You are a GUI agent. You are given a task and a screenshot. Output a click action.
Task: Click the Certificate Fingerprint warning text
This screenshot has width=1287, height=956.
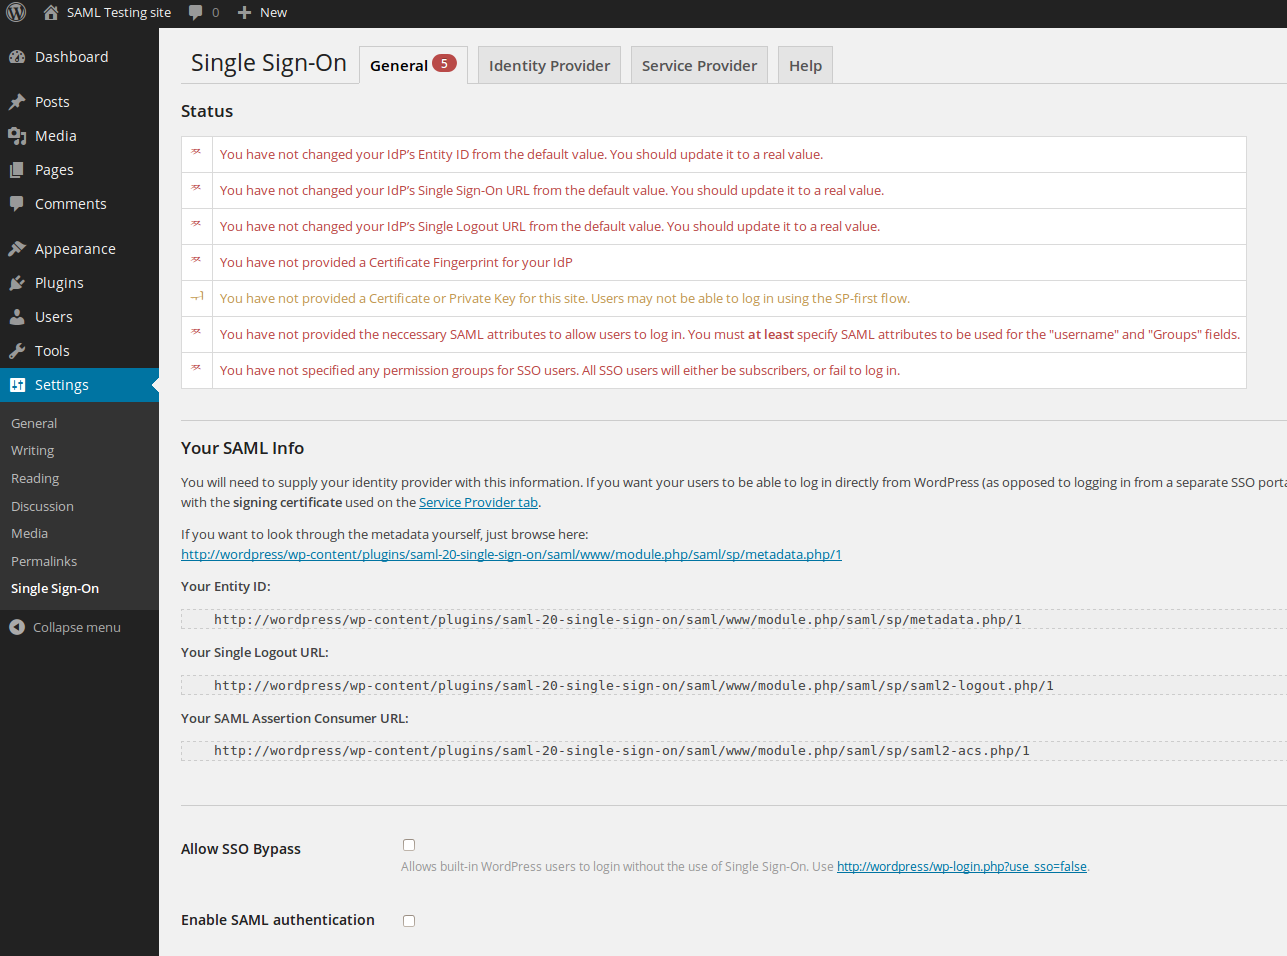[x=396, y=263]
